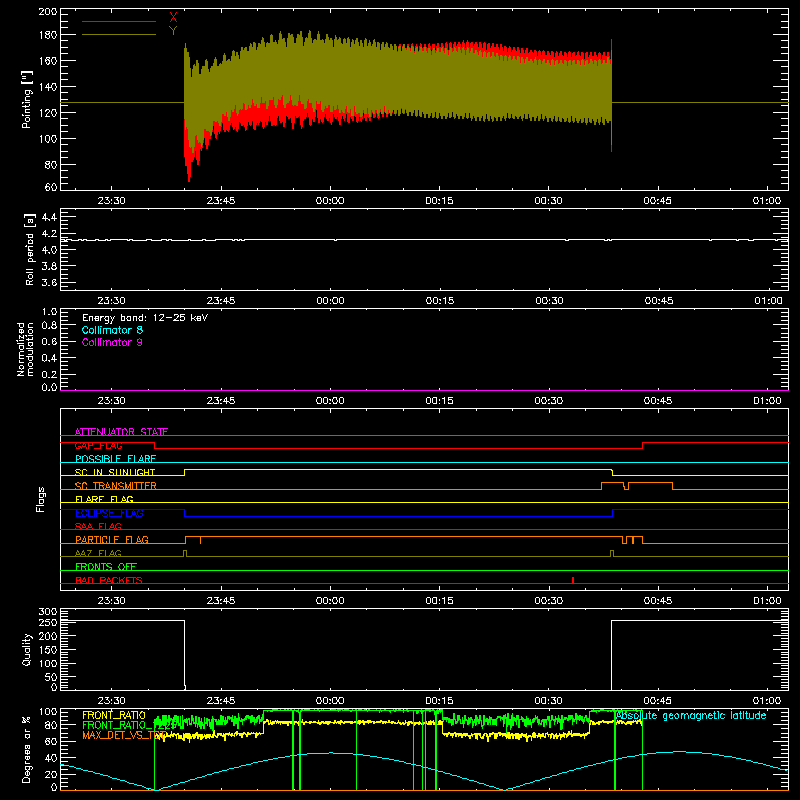Viewport: 800px width, 800px height.
Task: Click the BAD_PACKETS flag label
Action: (109, 580)
